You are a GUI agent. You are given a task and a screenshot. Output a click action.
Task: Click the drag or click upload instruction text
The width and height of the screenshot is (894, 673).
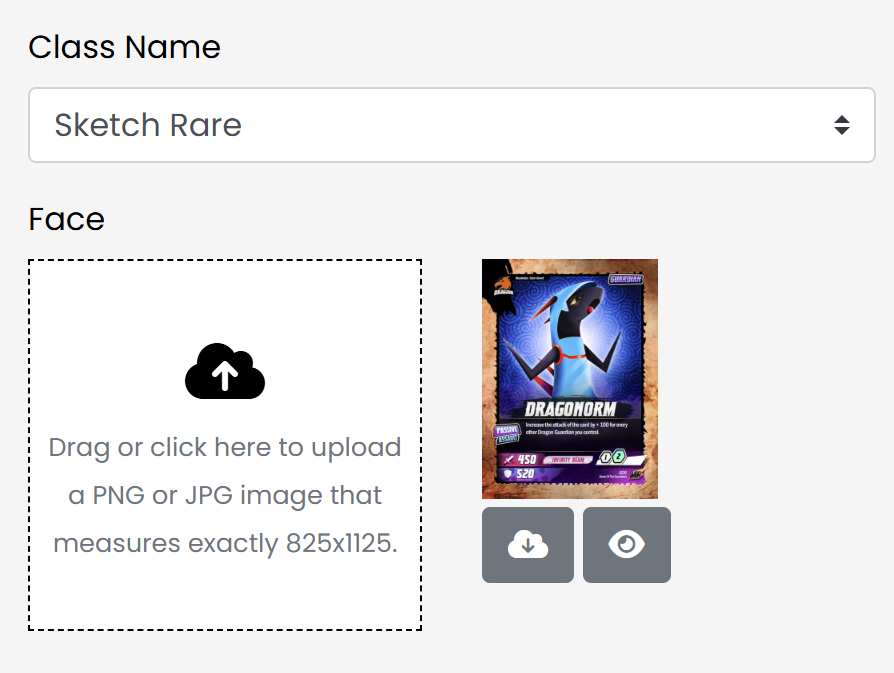225,495
